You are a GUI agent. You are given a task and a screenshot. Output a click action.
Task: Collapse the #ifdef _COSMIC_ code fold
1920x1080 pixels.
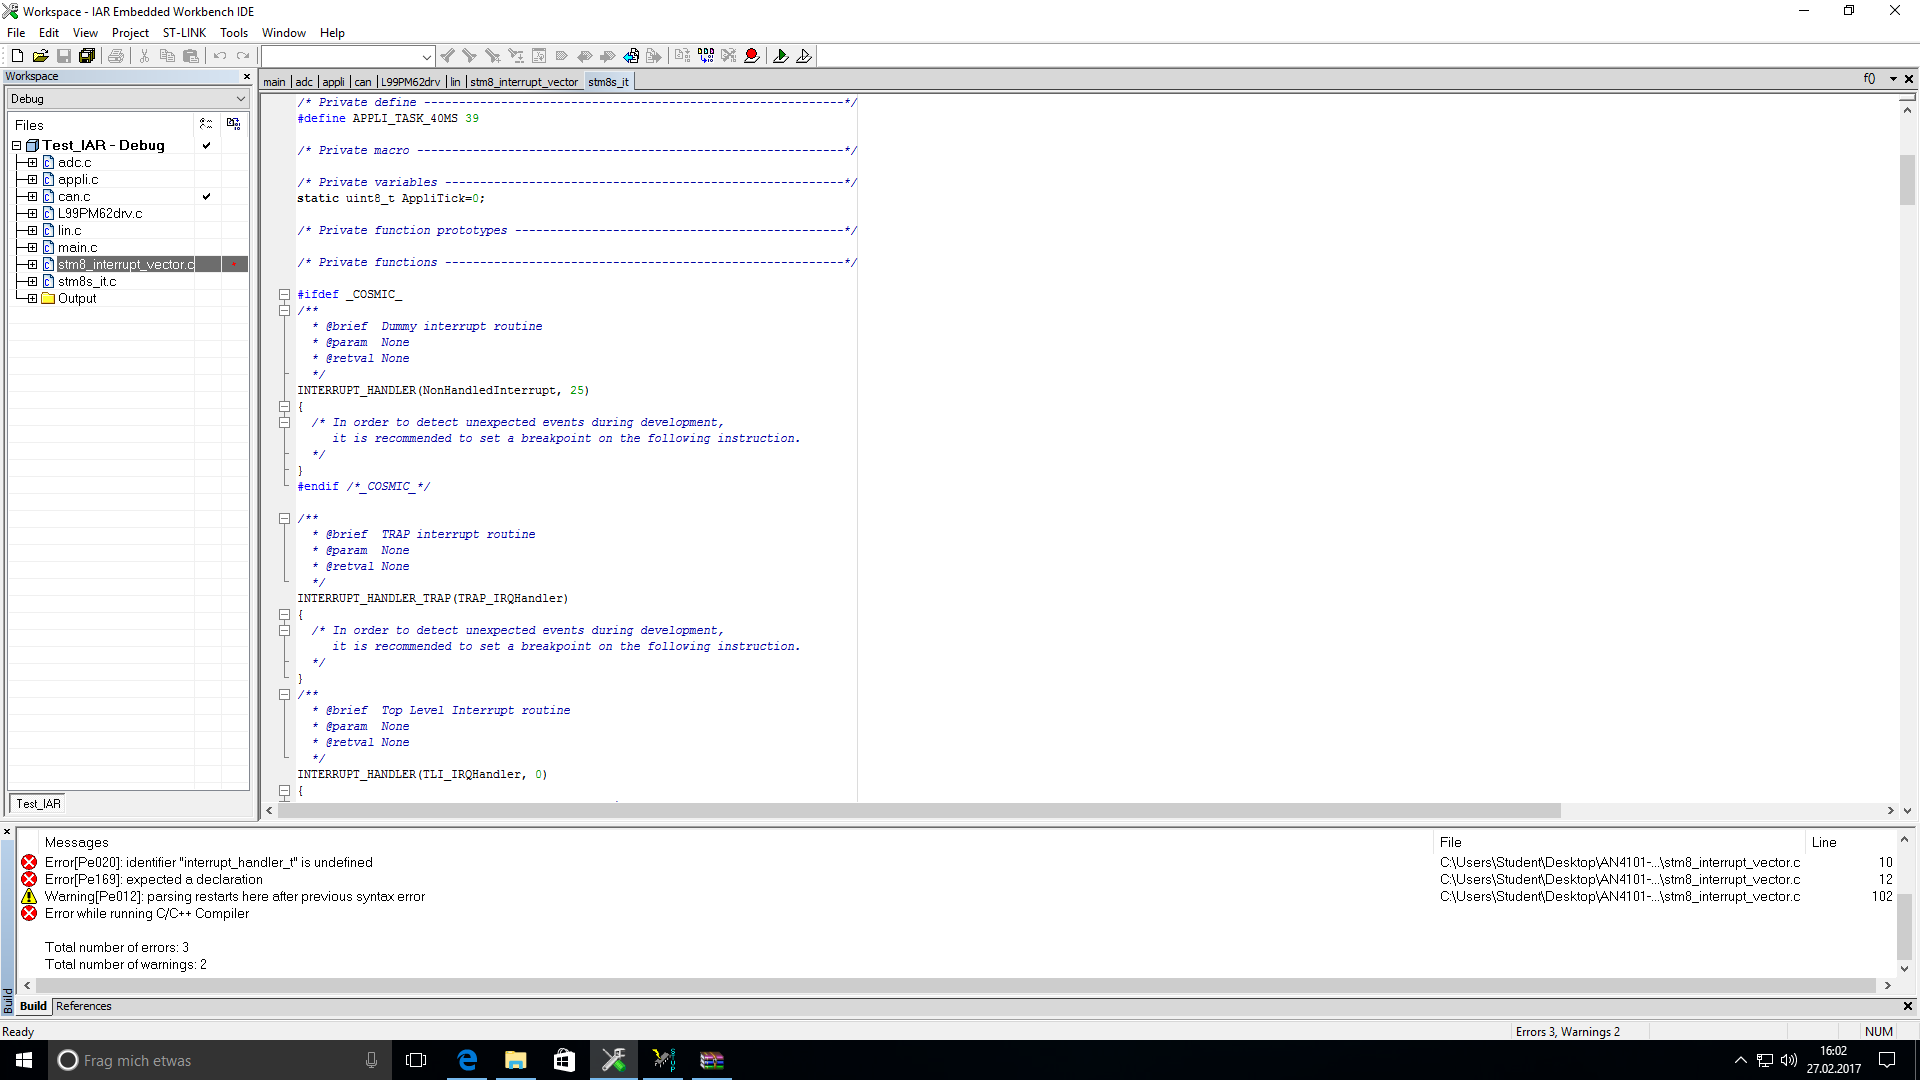284,295
